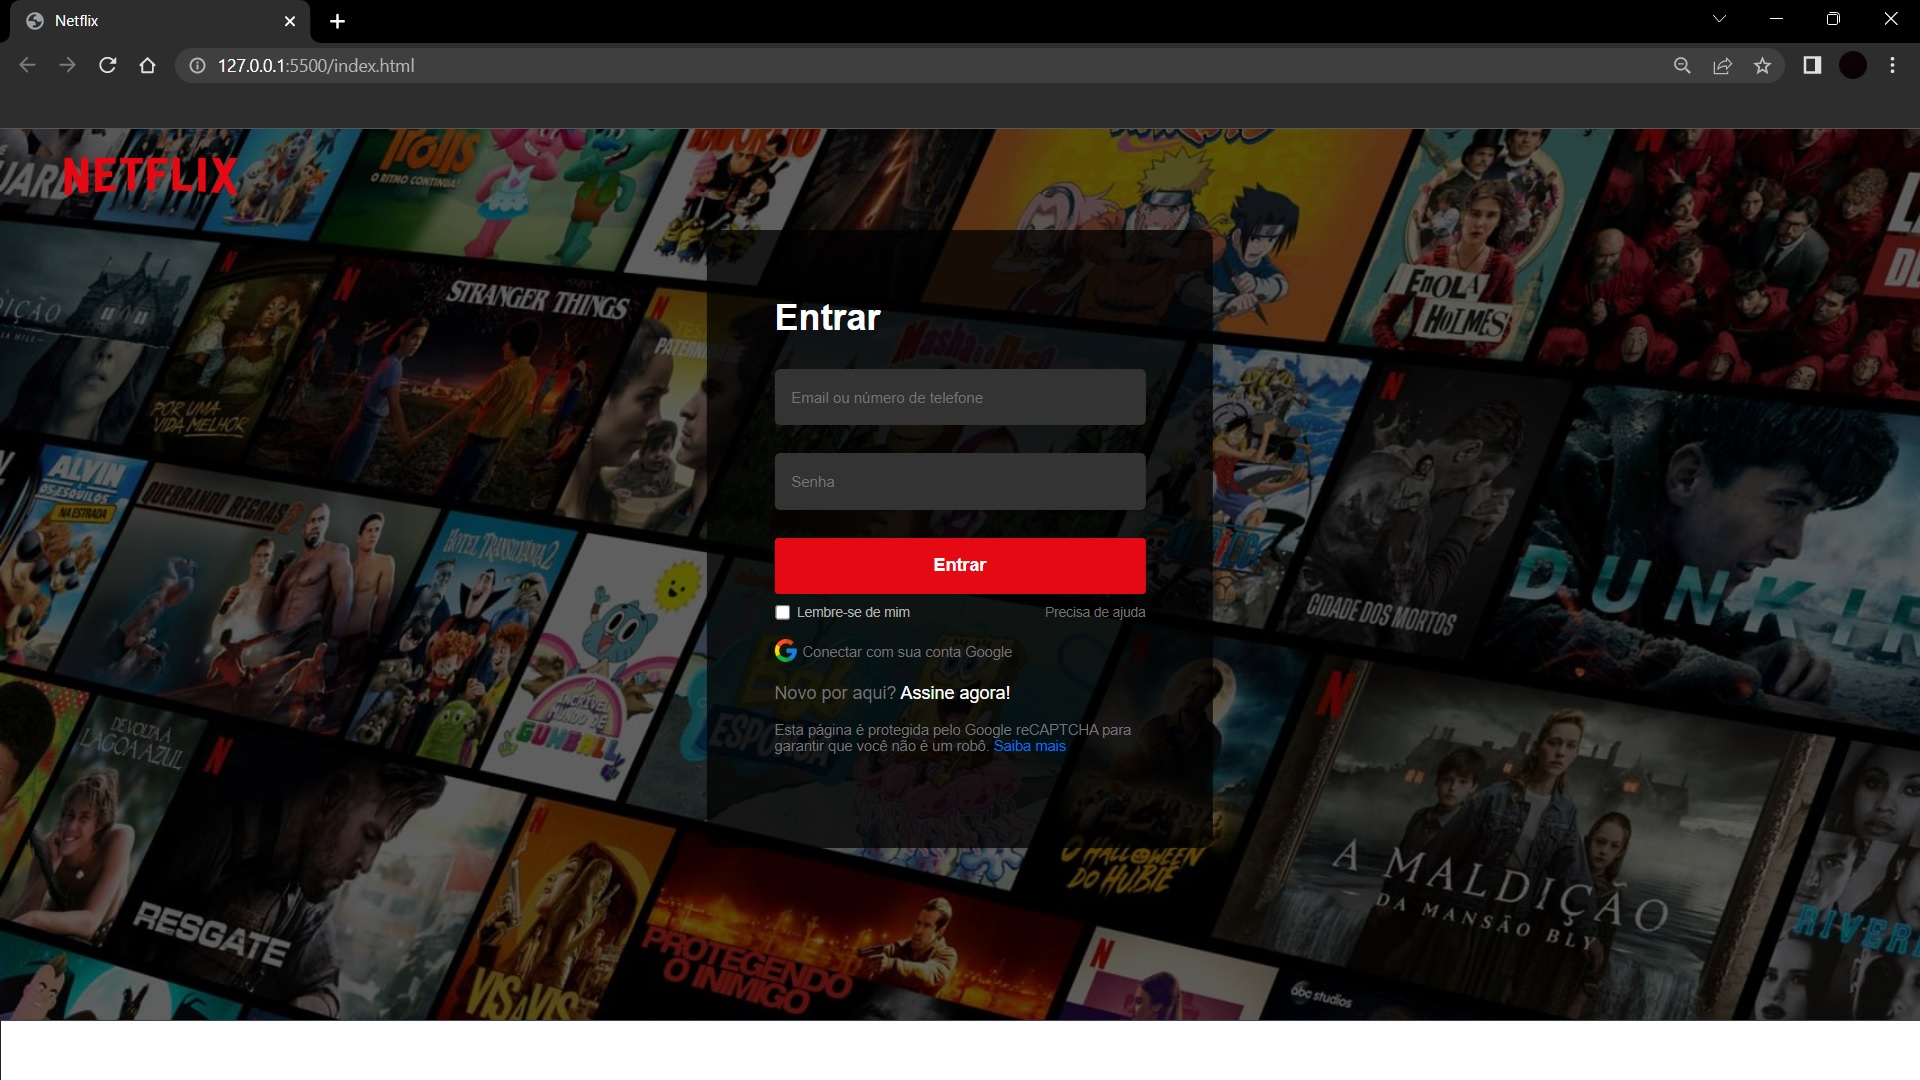Open the three-dot browser menu
The image size is (1920, 1080).
pyautogui.click(x=1892, y=65)
